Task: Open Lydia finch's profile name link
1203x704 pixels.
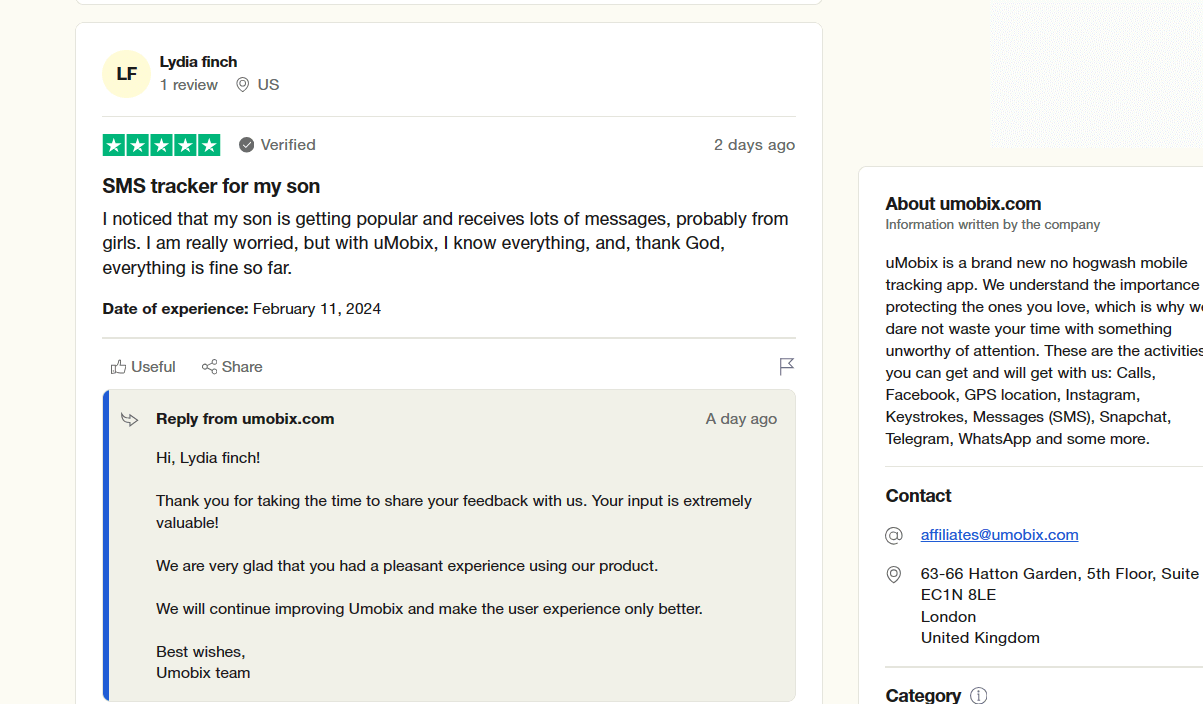Action: [198, 62]
